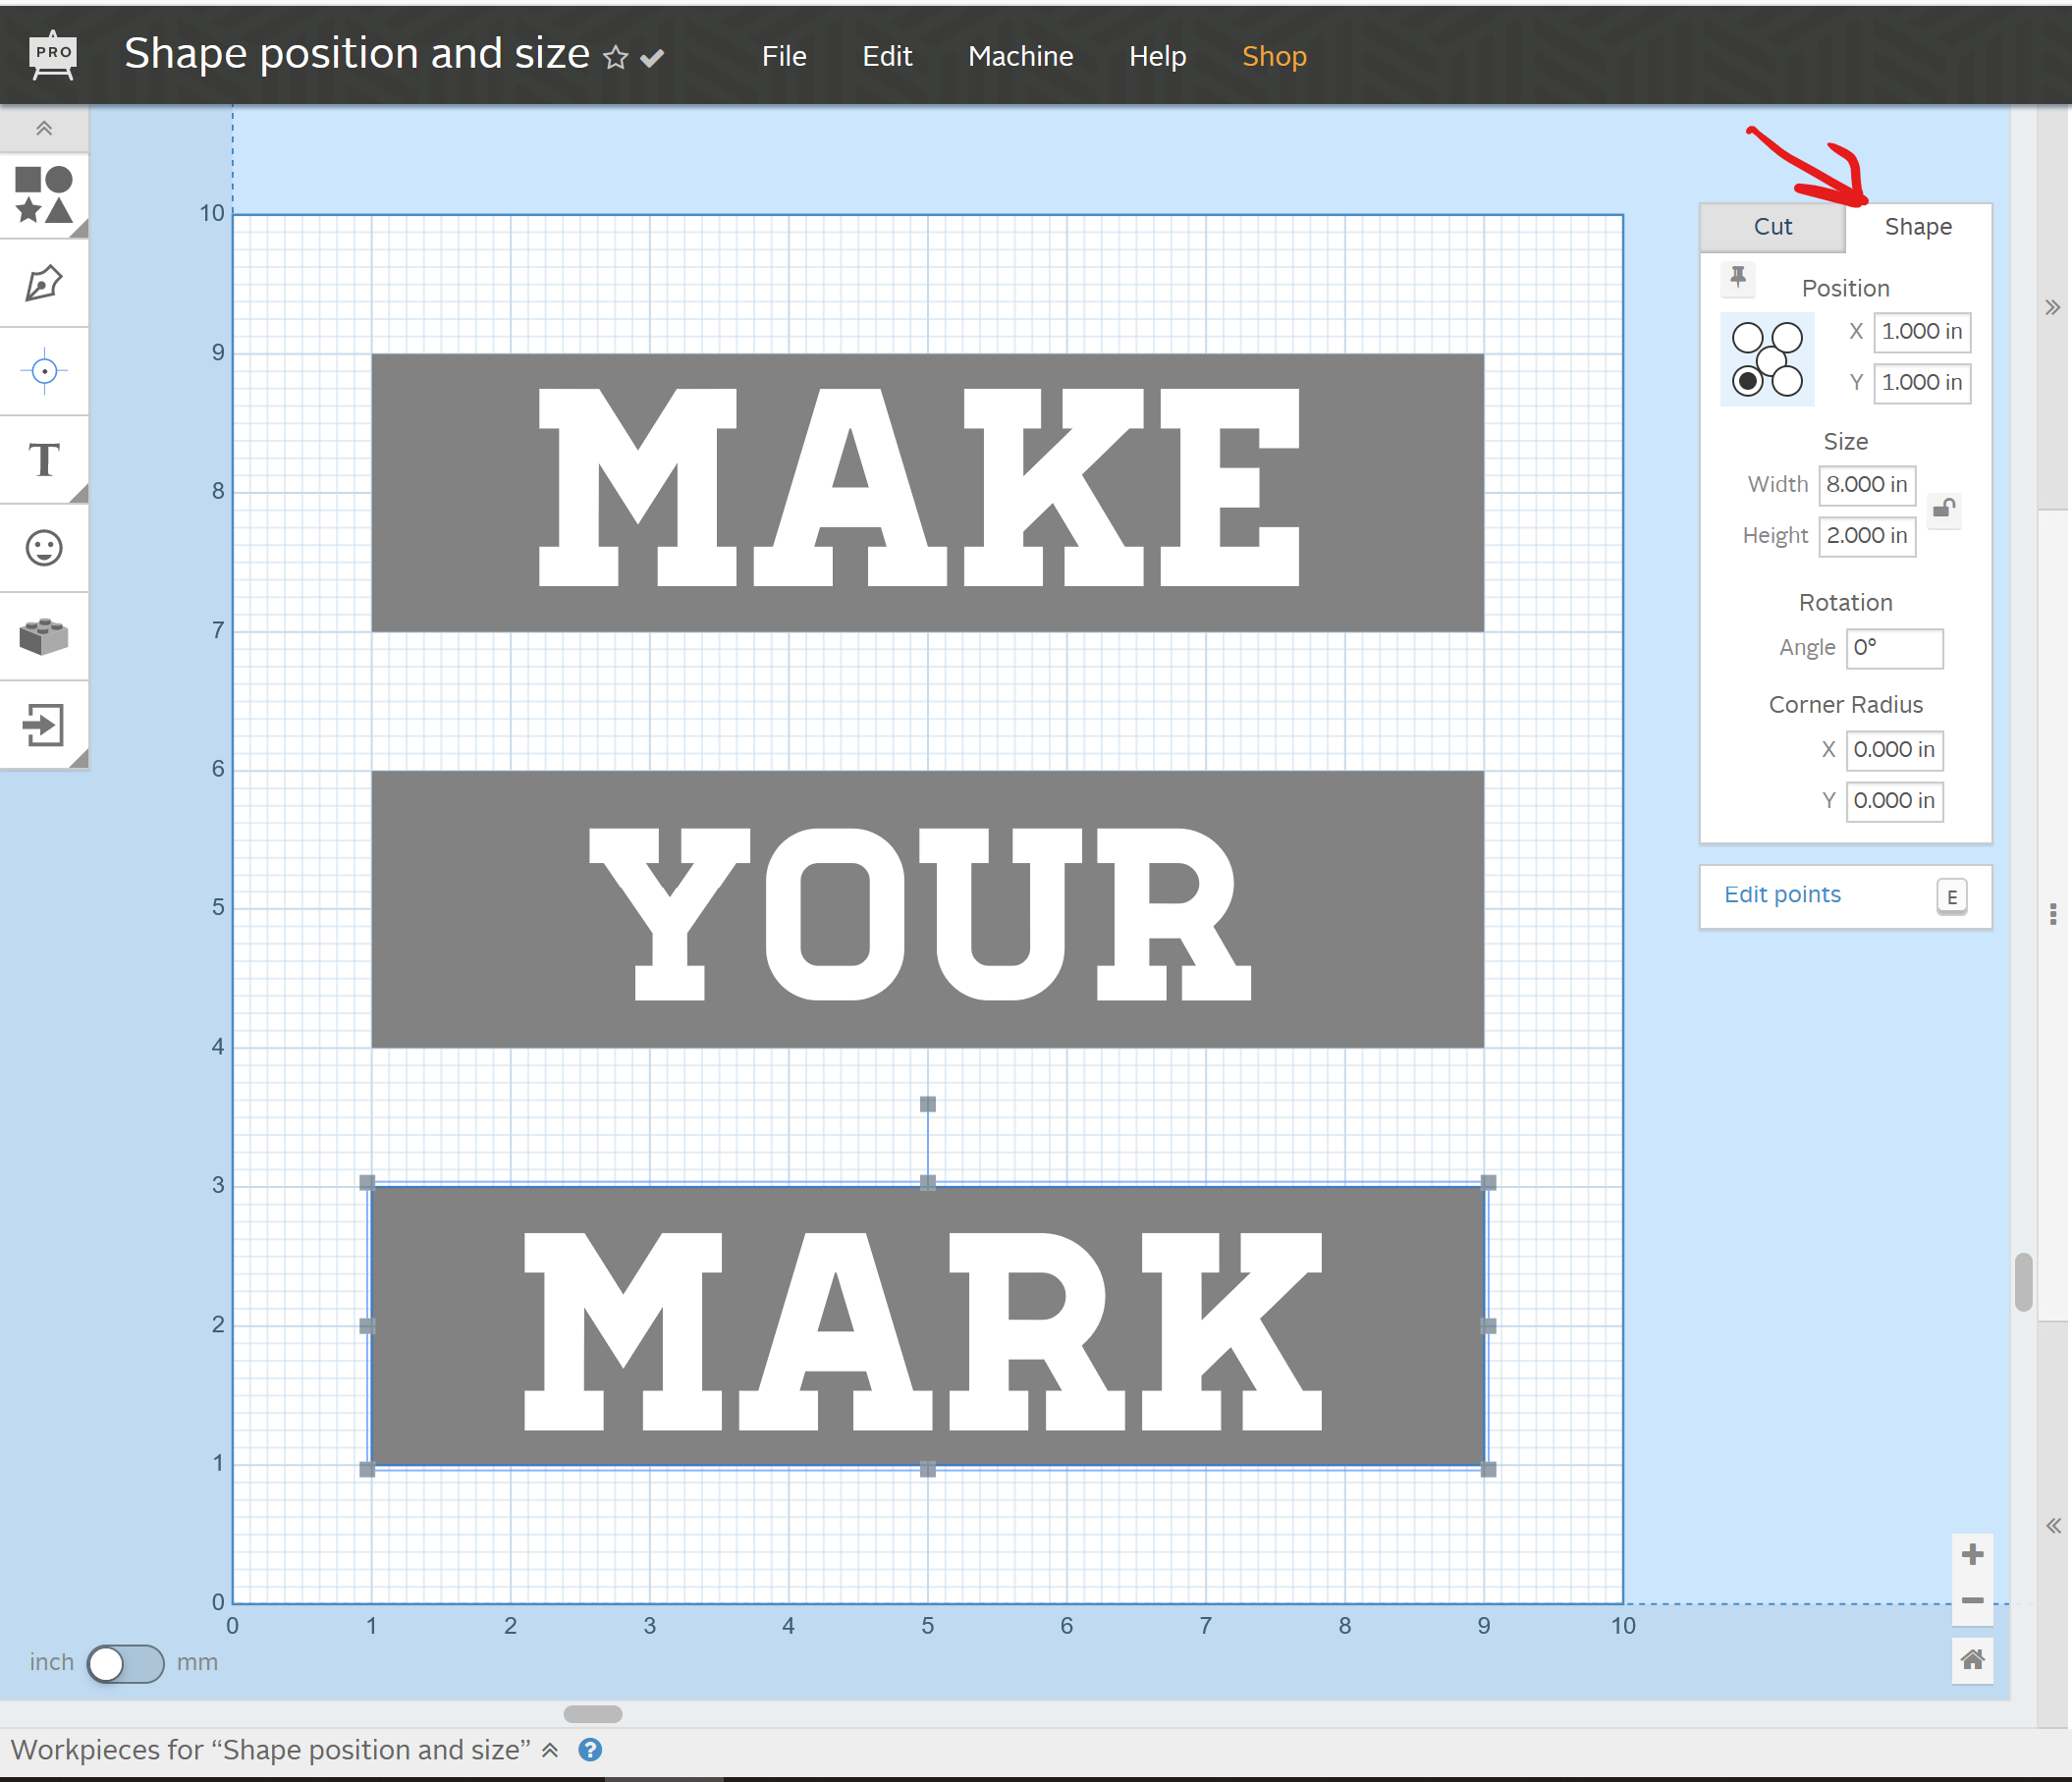
Task: Click the Width input field
Action: pyautogui.click(x=1866, y=485)
